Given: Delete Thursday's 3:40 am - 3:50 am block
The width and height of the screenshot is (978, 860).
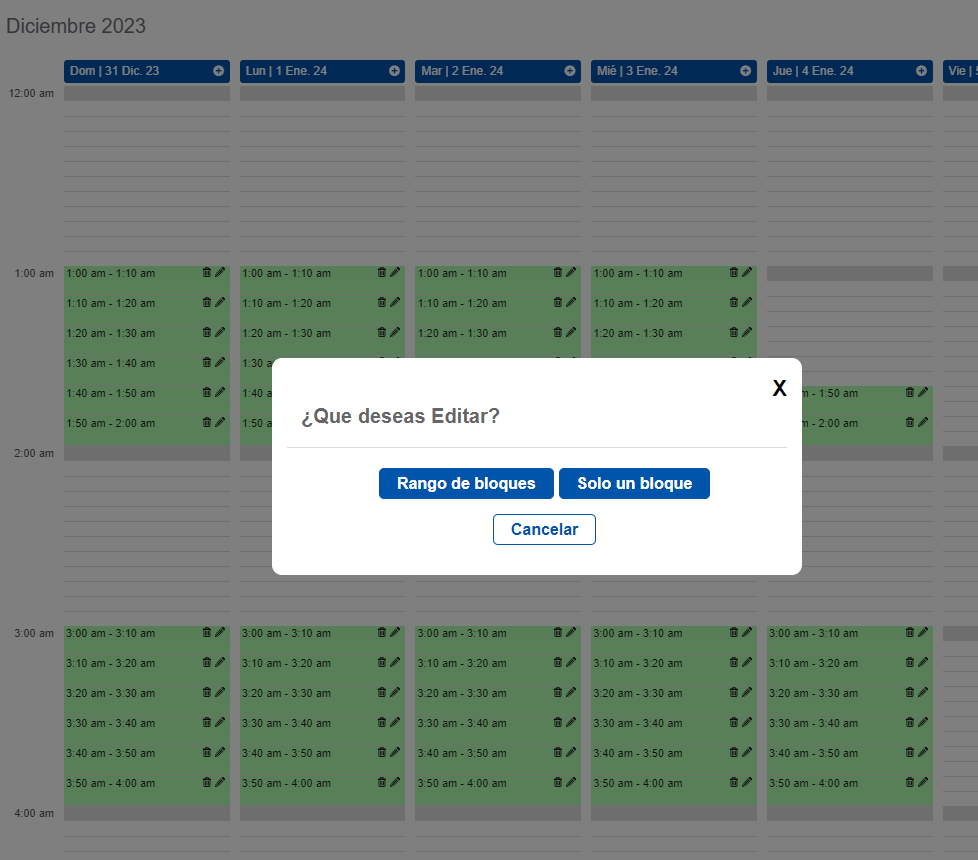Looking at the screenshot, I should click(x=909, y=752).
